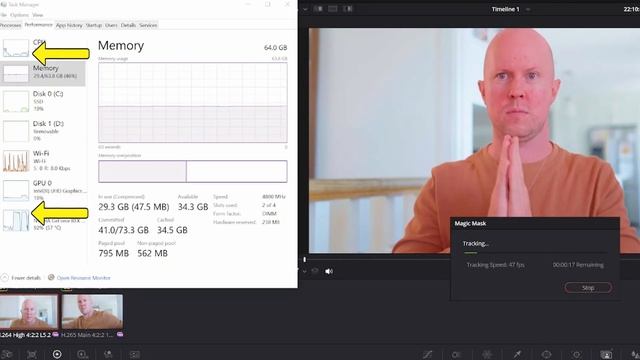Click the Memory usage graph
The width and height of the screenshot is (640, 360).
(x=193, y=102)
